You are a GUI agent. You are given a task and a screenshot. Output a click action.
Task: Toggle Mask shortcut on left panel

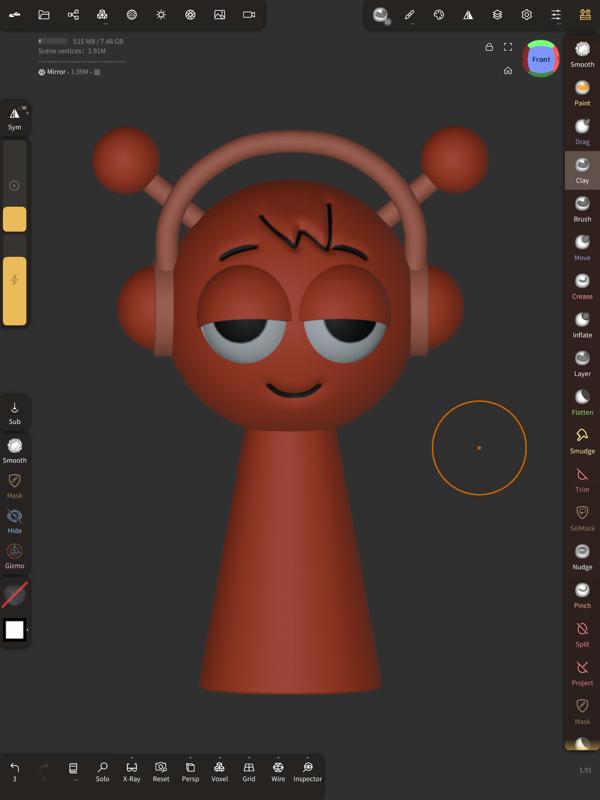(x=15, y=486)
